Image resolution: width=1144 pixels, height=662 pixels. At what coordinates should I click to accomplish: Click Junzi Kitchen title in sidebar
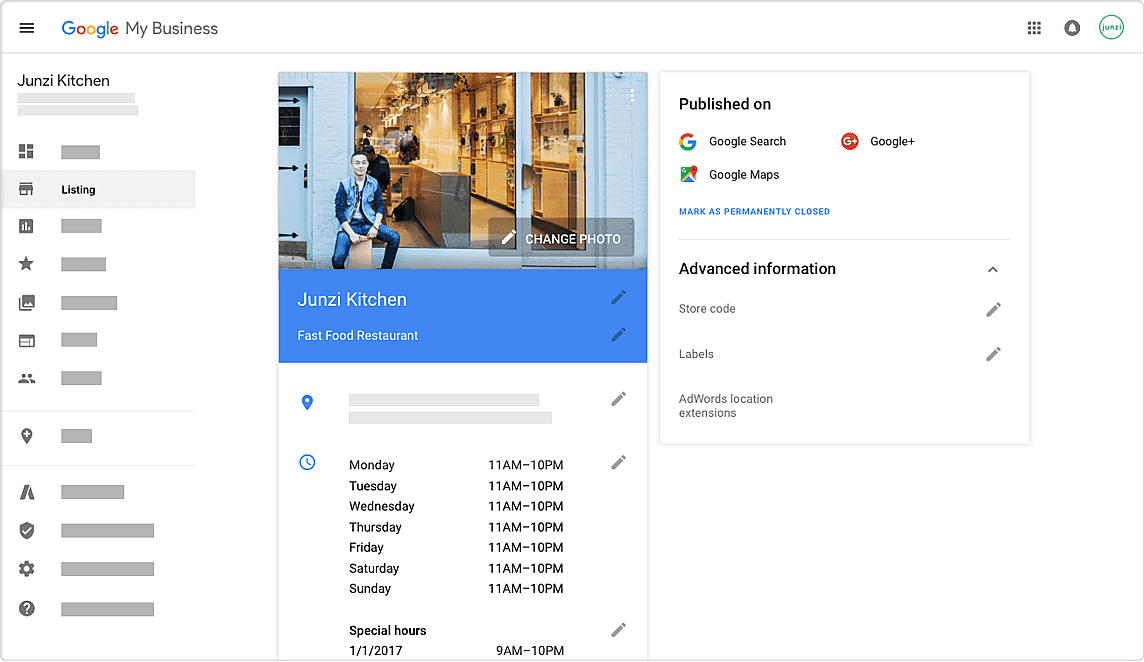pos(63,81)
